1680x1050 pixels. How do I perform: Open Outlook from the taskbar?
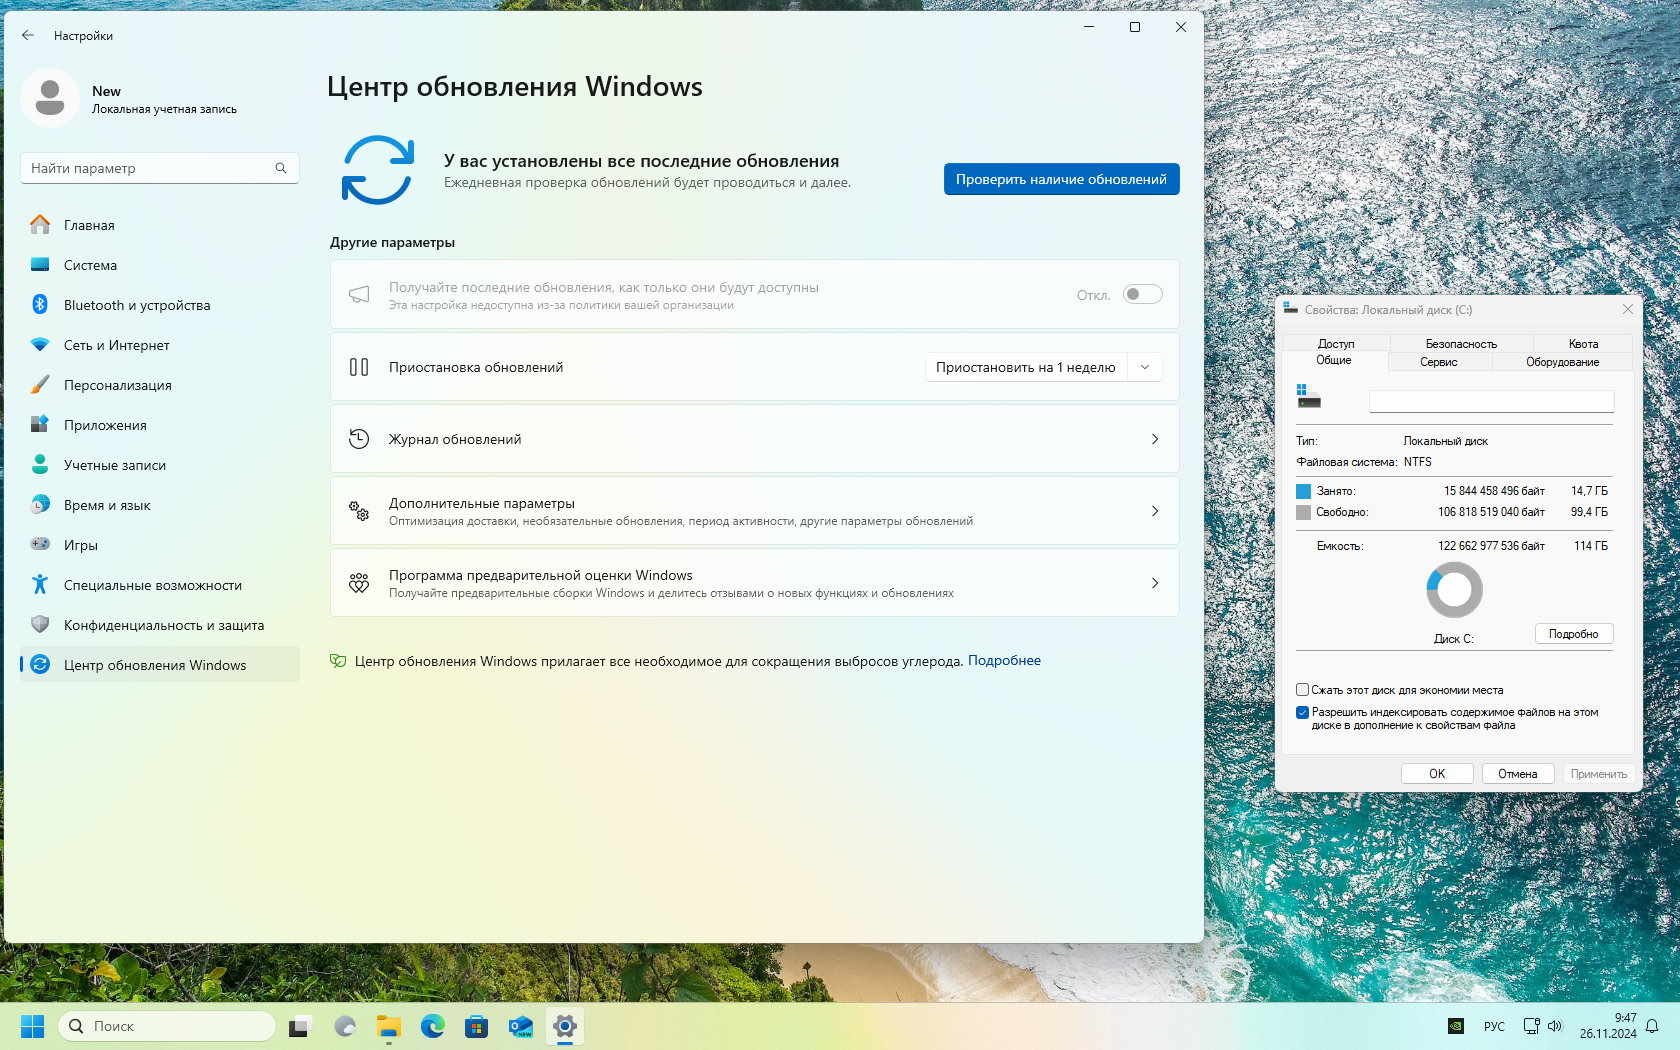[520, 1026]
